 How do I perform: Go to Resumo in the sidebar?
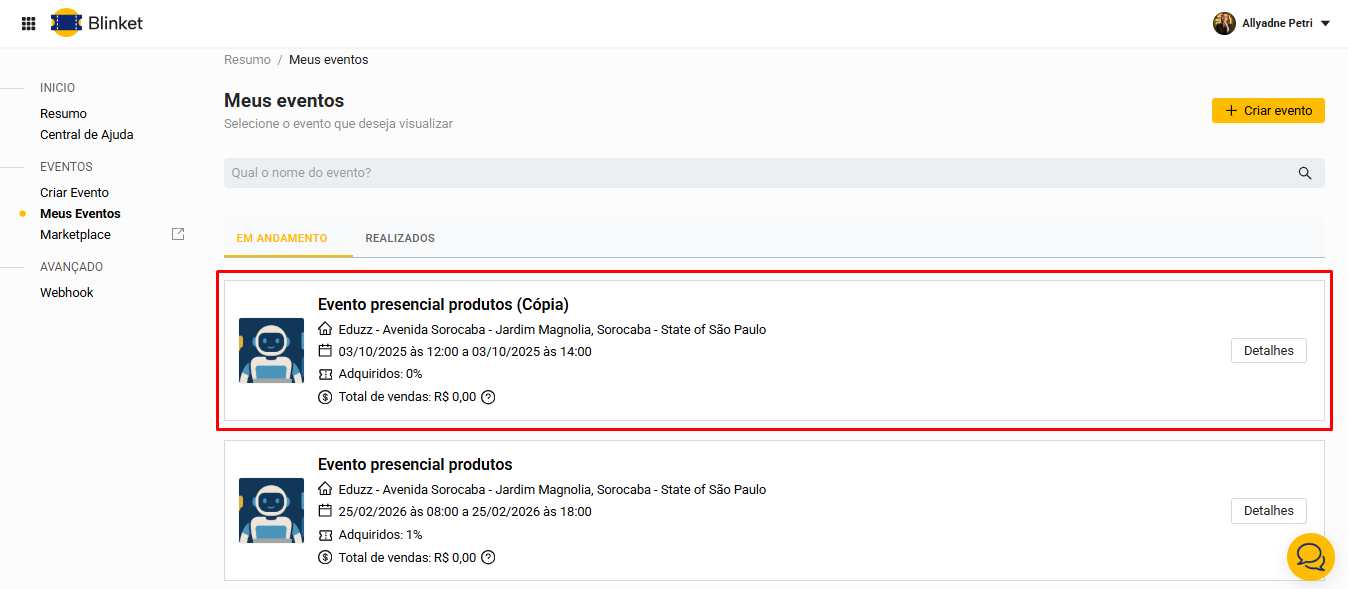pos(63,114)
